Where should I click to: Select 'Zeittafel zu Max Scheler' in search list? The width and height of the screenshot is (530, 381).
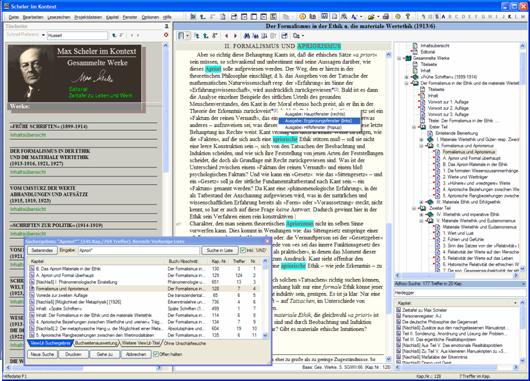pos(425,310)
